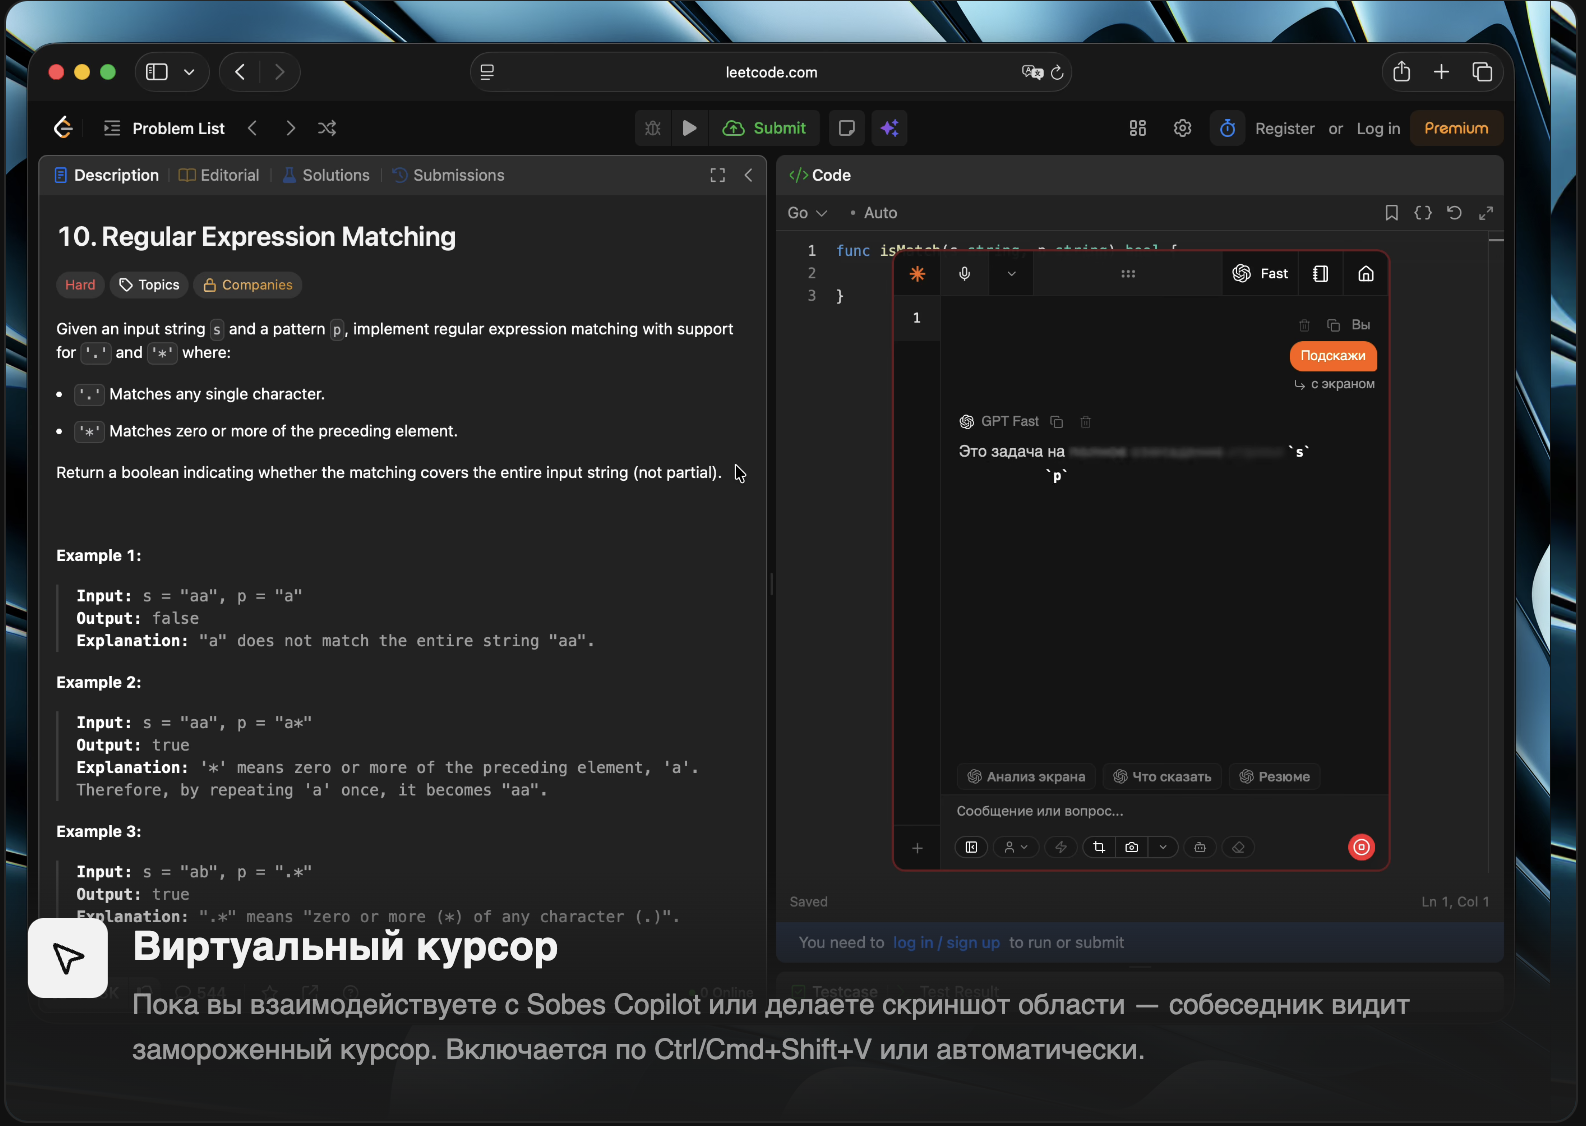This screenshot has height=1126, width=1586.
Task: Show the Topics tag
Action: [x=149, y=285]
